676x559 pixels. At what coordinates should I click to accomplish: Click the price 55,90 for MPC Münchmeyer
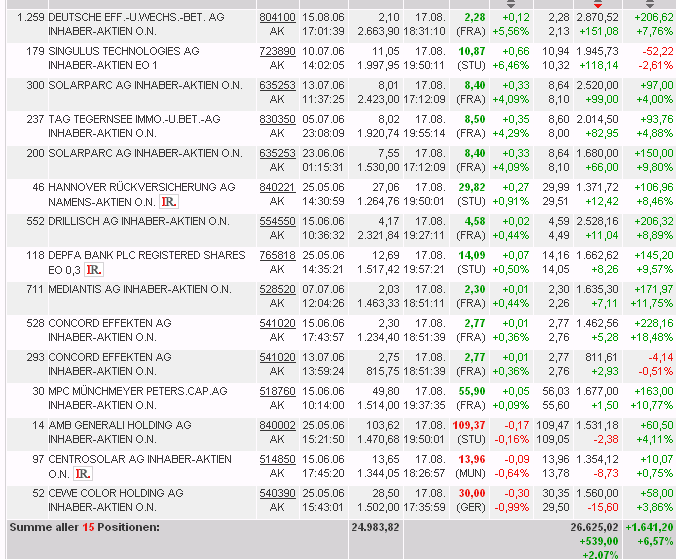pyautogui.click(x=472, y=392)
